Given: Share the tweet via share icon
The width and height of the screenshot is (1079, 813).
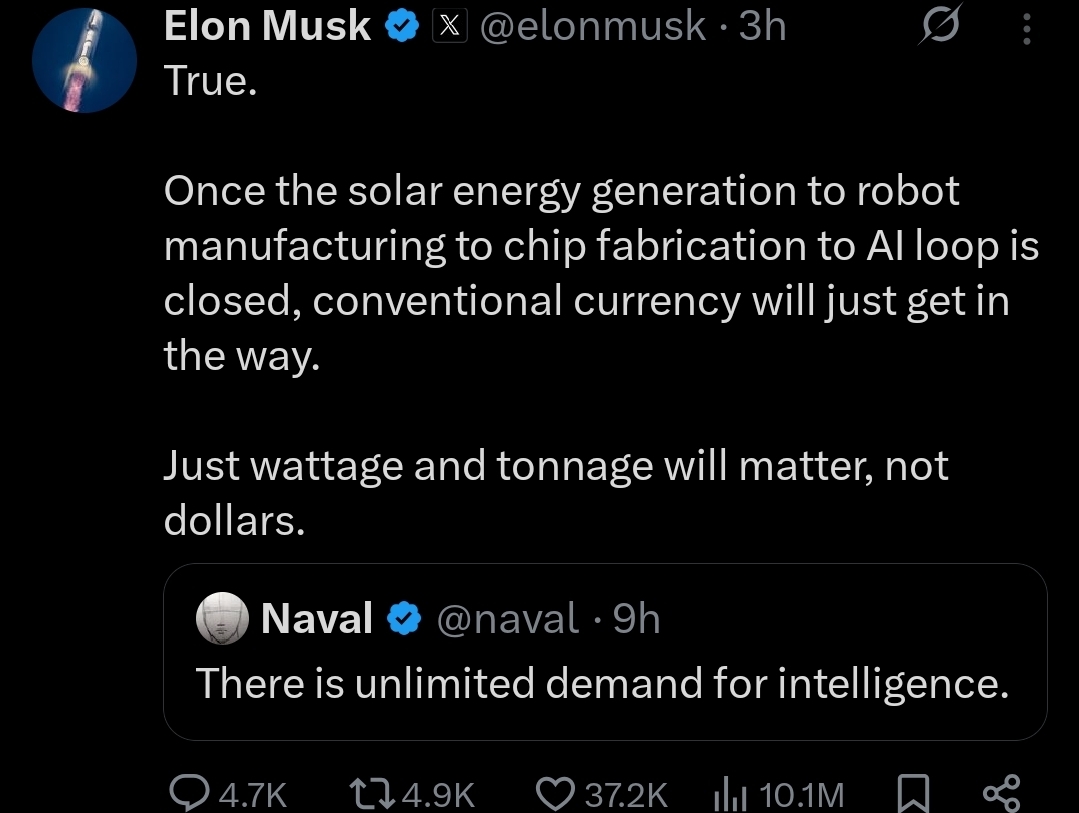Looking at the screenshot, I should coord(1001,793).
